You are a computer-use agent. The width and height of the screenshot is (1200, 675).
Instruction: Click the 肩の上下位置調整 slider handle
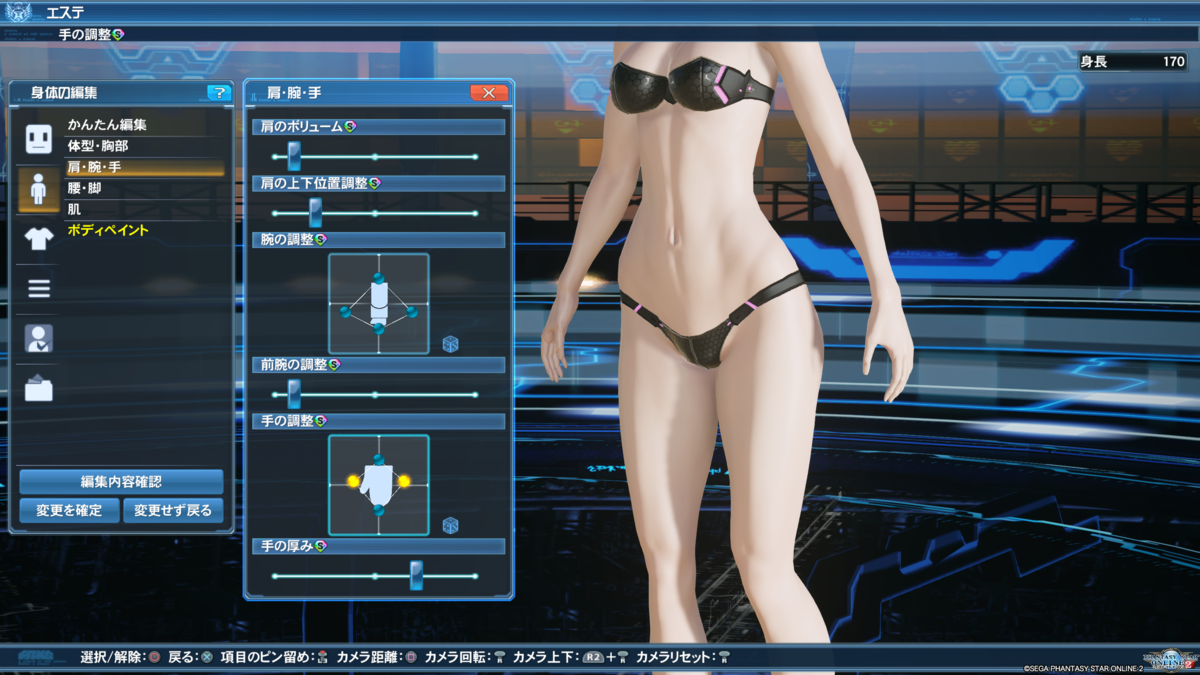coord(315,212)
